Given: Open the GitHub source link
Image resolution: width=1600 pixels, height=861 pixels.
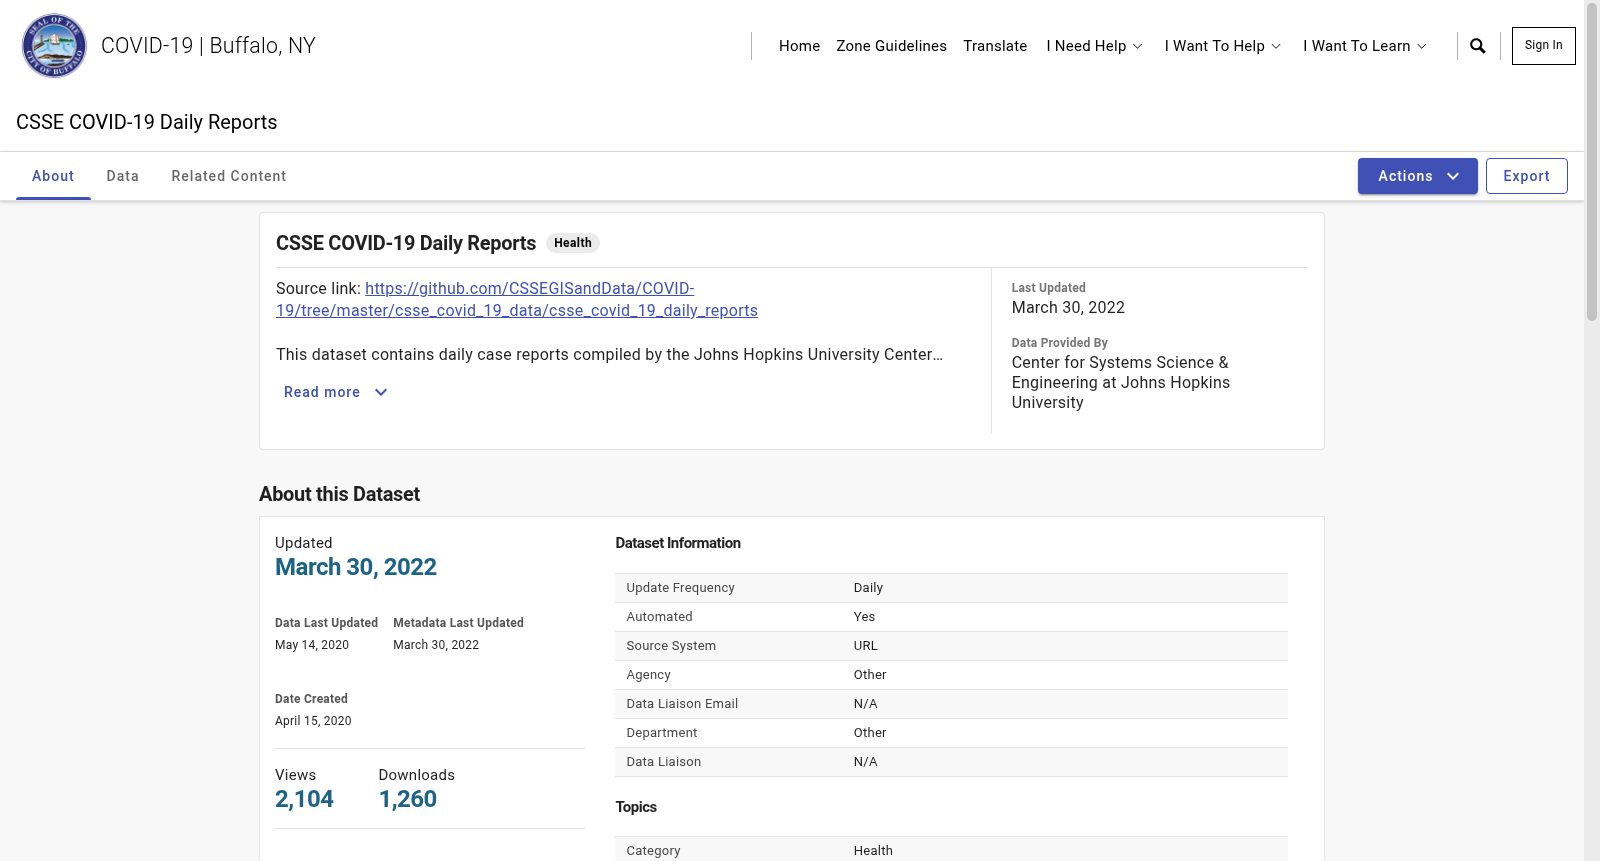Looking at the screenshot, I should pos(517,299).
